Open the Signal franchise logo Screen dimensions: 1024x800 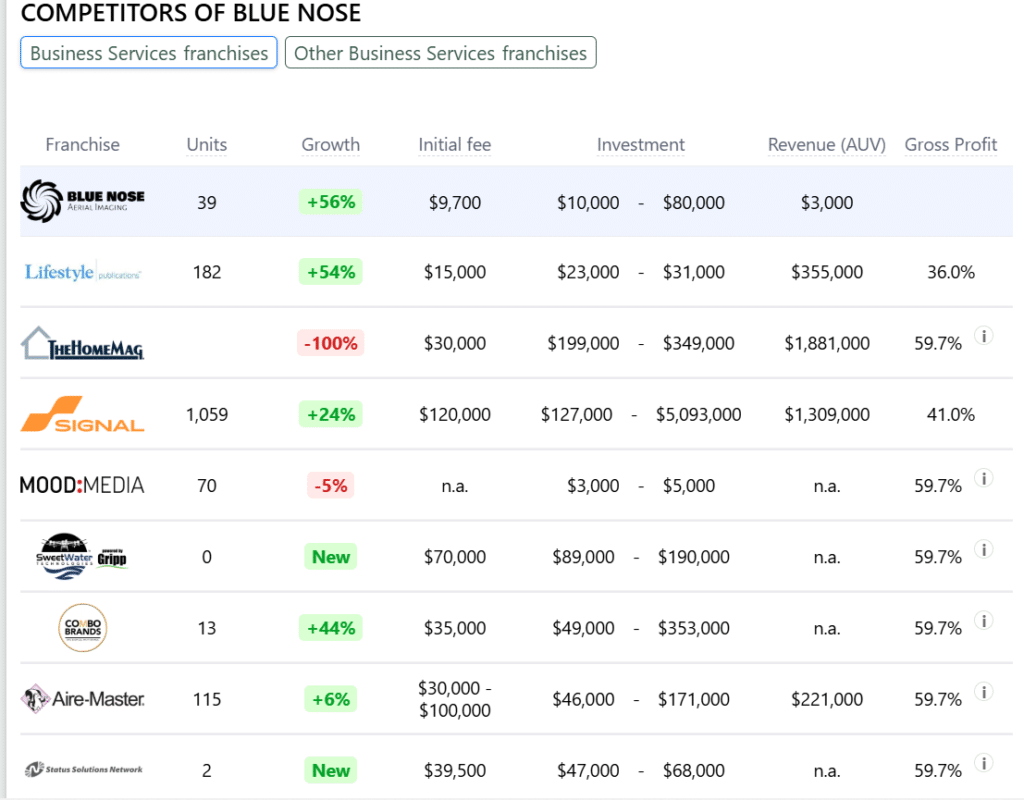pos(83,414)
